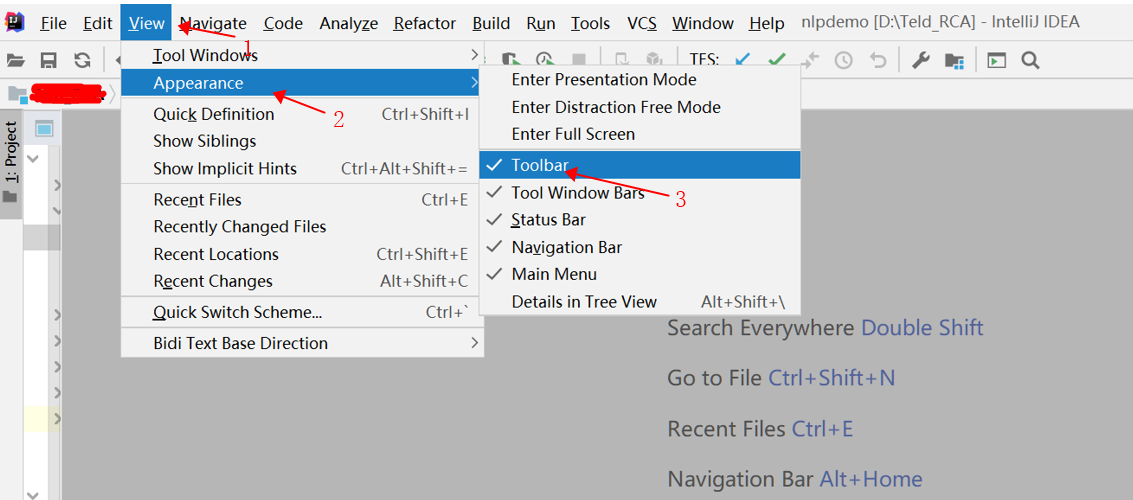Image resolution: width=1133 pixels, height=500 pixels.
Task: Open the Run menu
Action: coord(541,24)
